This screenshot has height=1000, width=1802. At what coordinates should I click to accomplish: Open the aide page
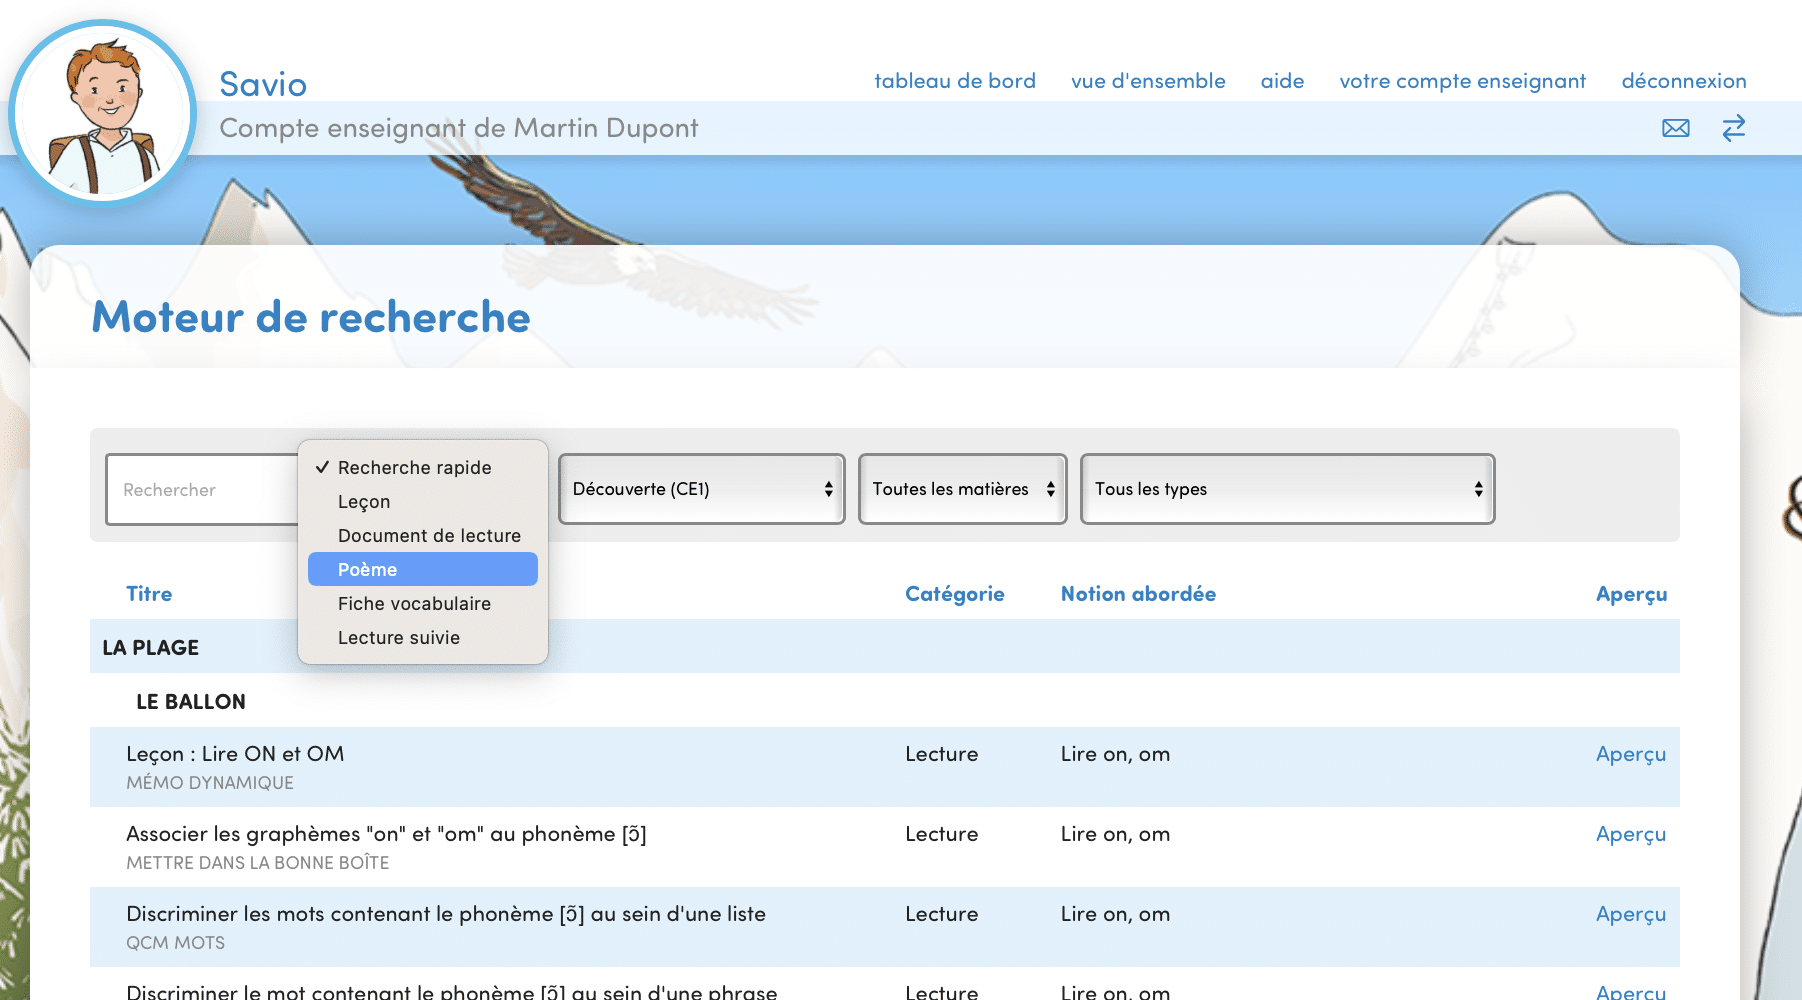[1283, 81]
